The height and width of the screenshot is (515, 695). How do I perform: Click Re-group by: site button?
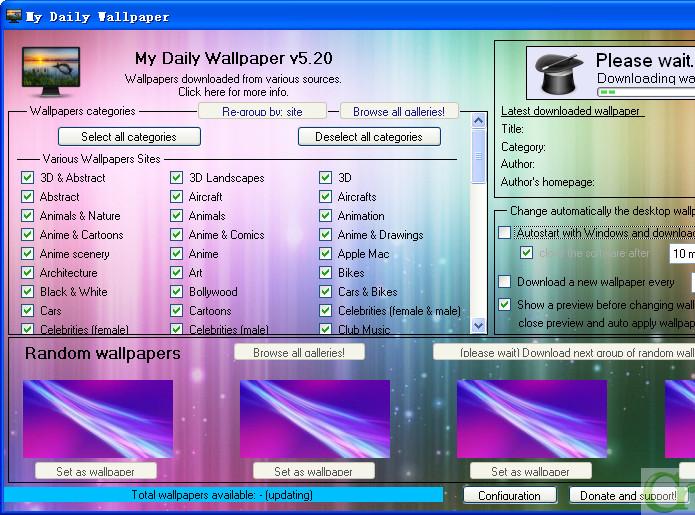coord(262,112)
